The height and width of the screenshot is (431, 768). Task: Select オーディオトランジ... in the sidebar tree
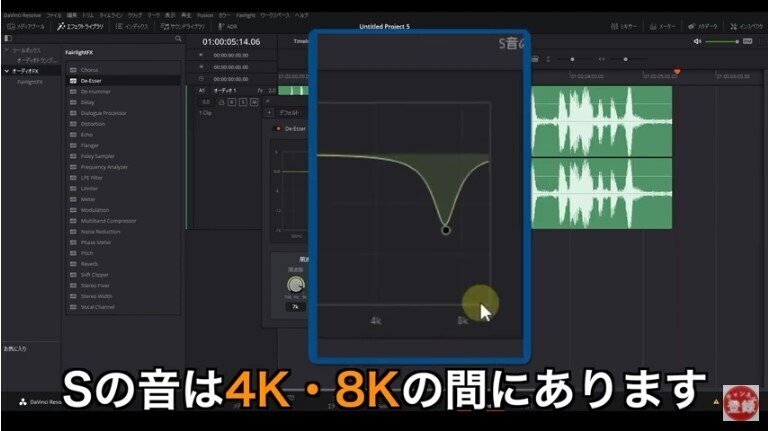point(37,60)
